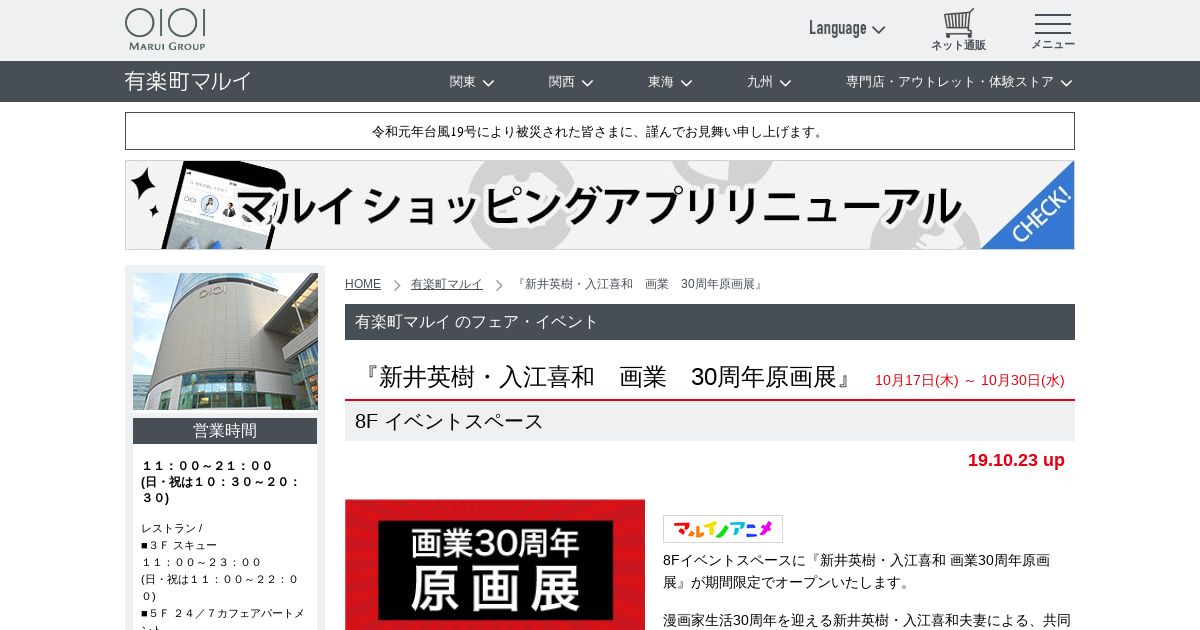The height and width of the screenshot is (630, 1200).
Task: Click the 19.10.23 up update date
Action: click(x=1016, y=460)
